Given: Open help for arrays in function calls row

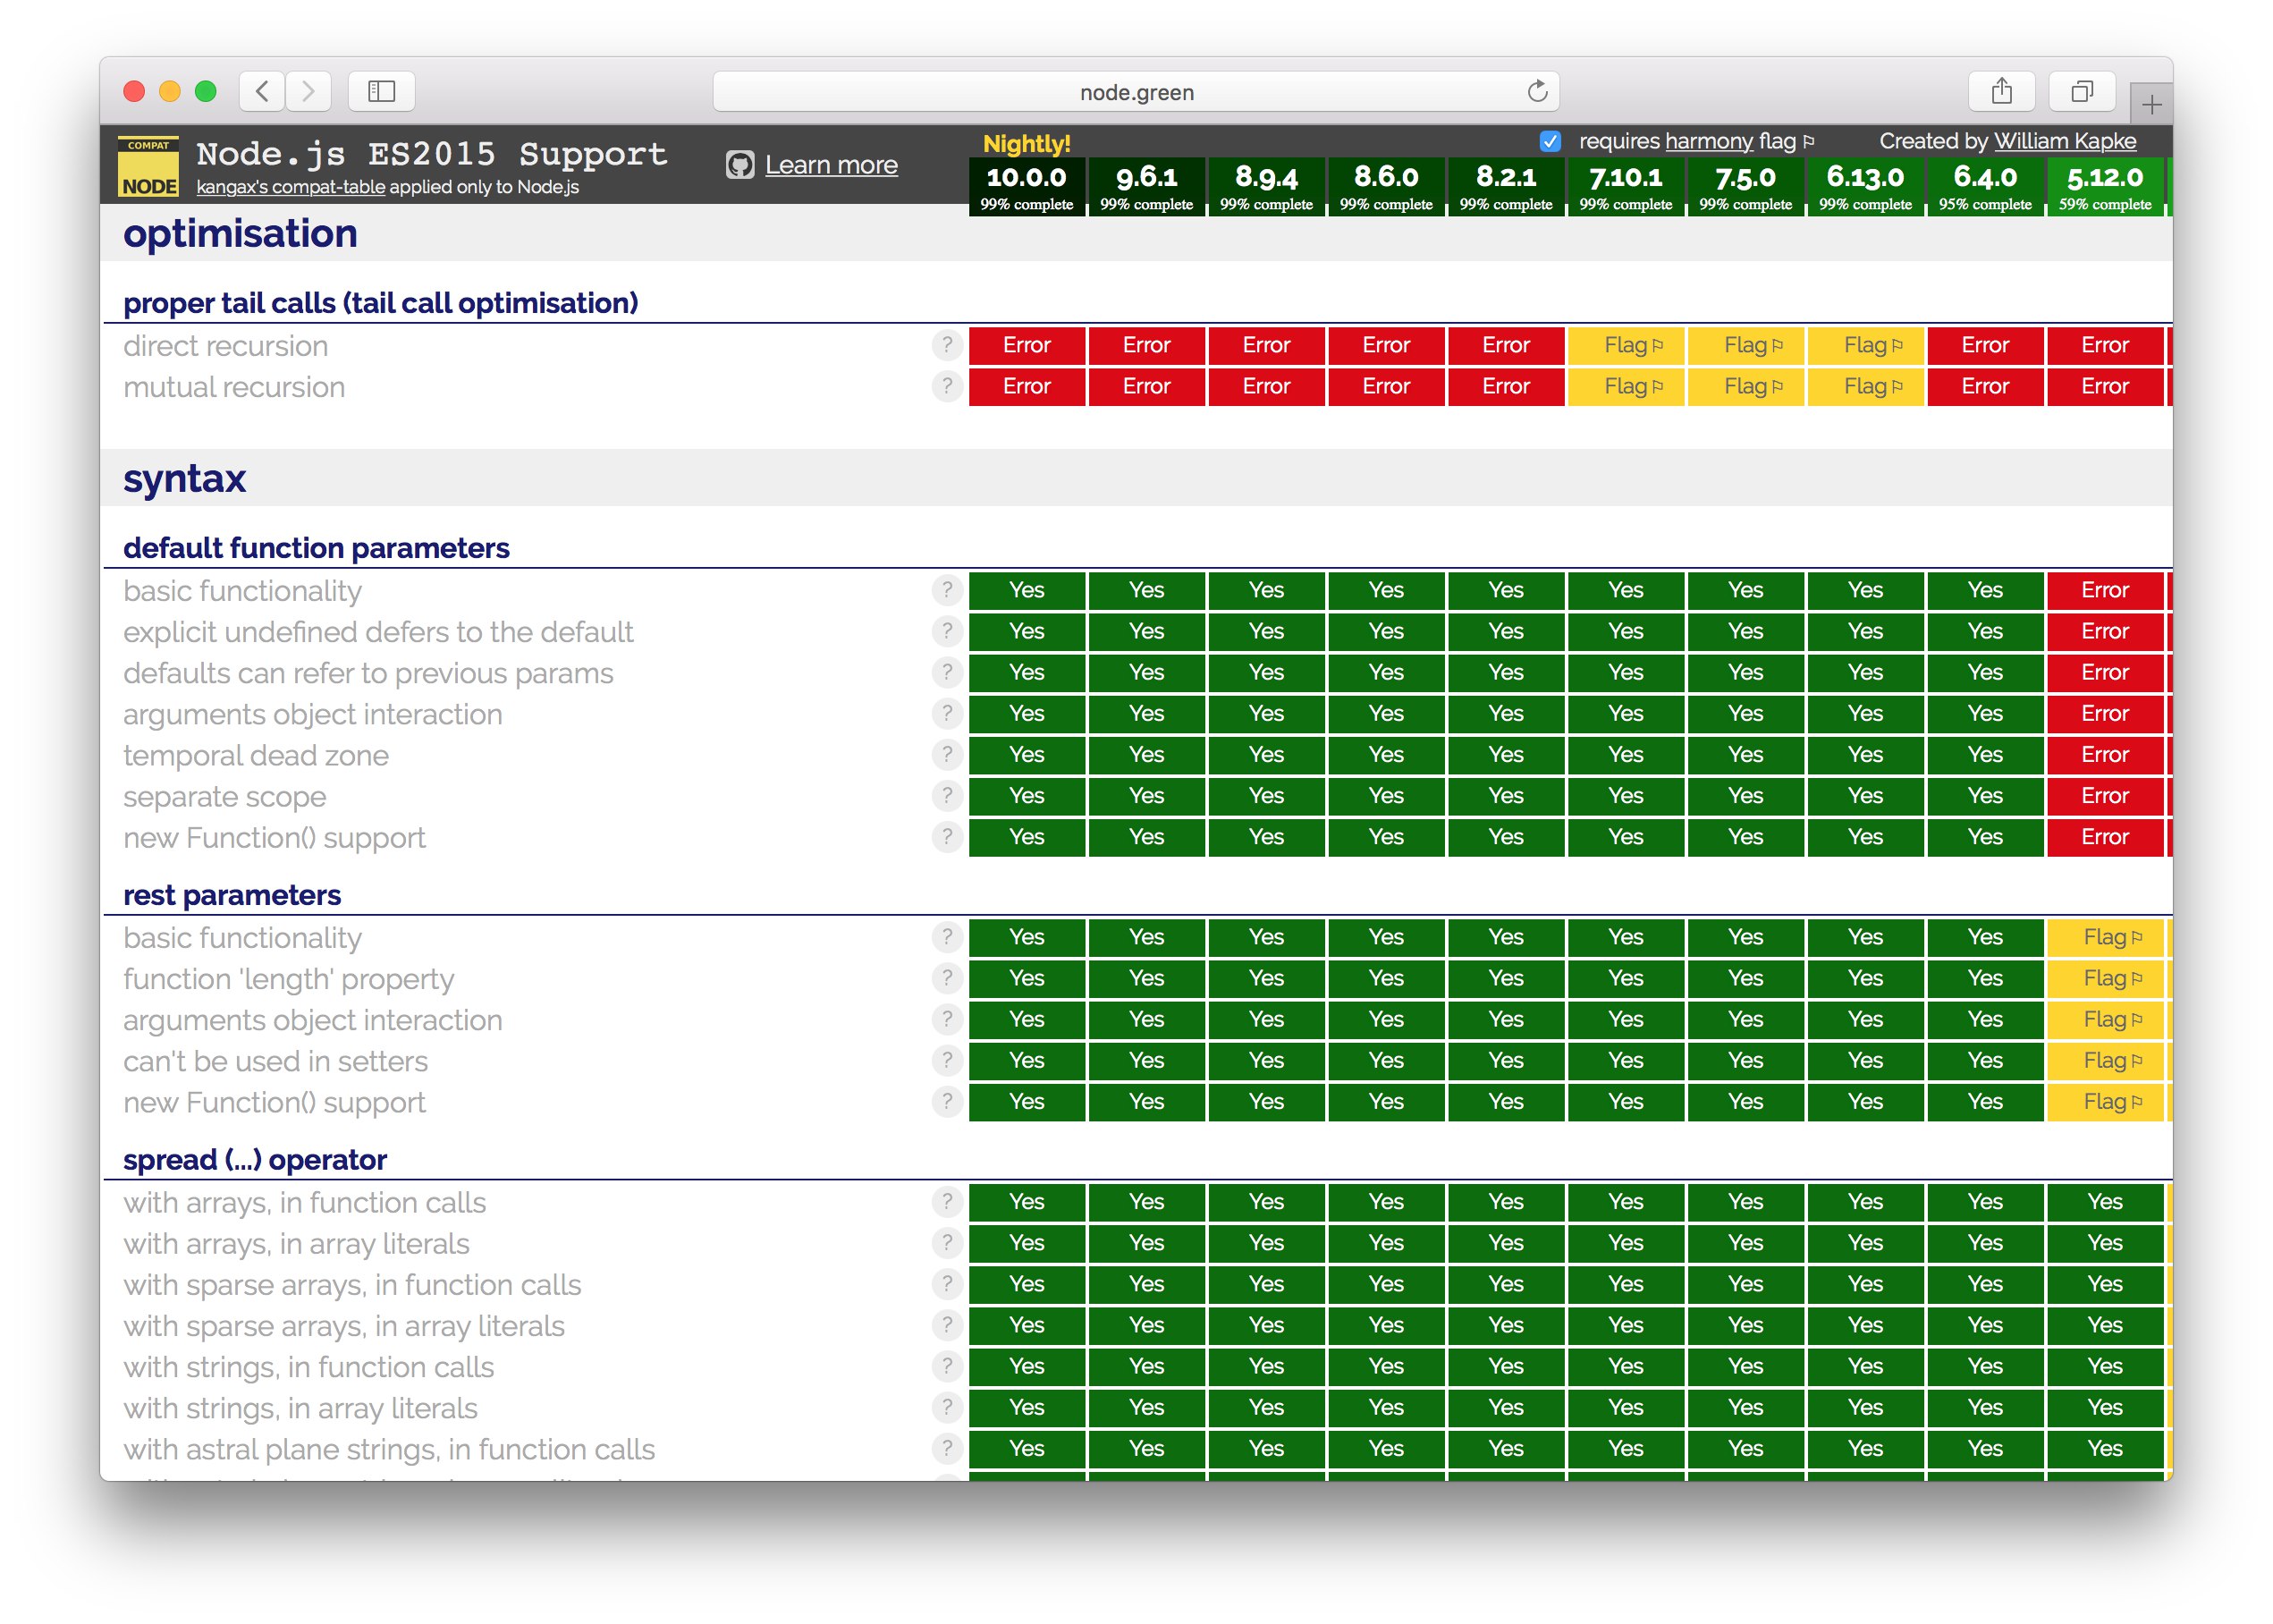Looking at the screenshot, I should click(x=946, y=1201).
